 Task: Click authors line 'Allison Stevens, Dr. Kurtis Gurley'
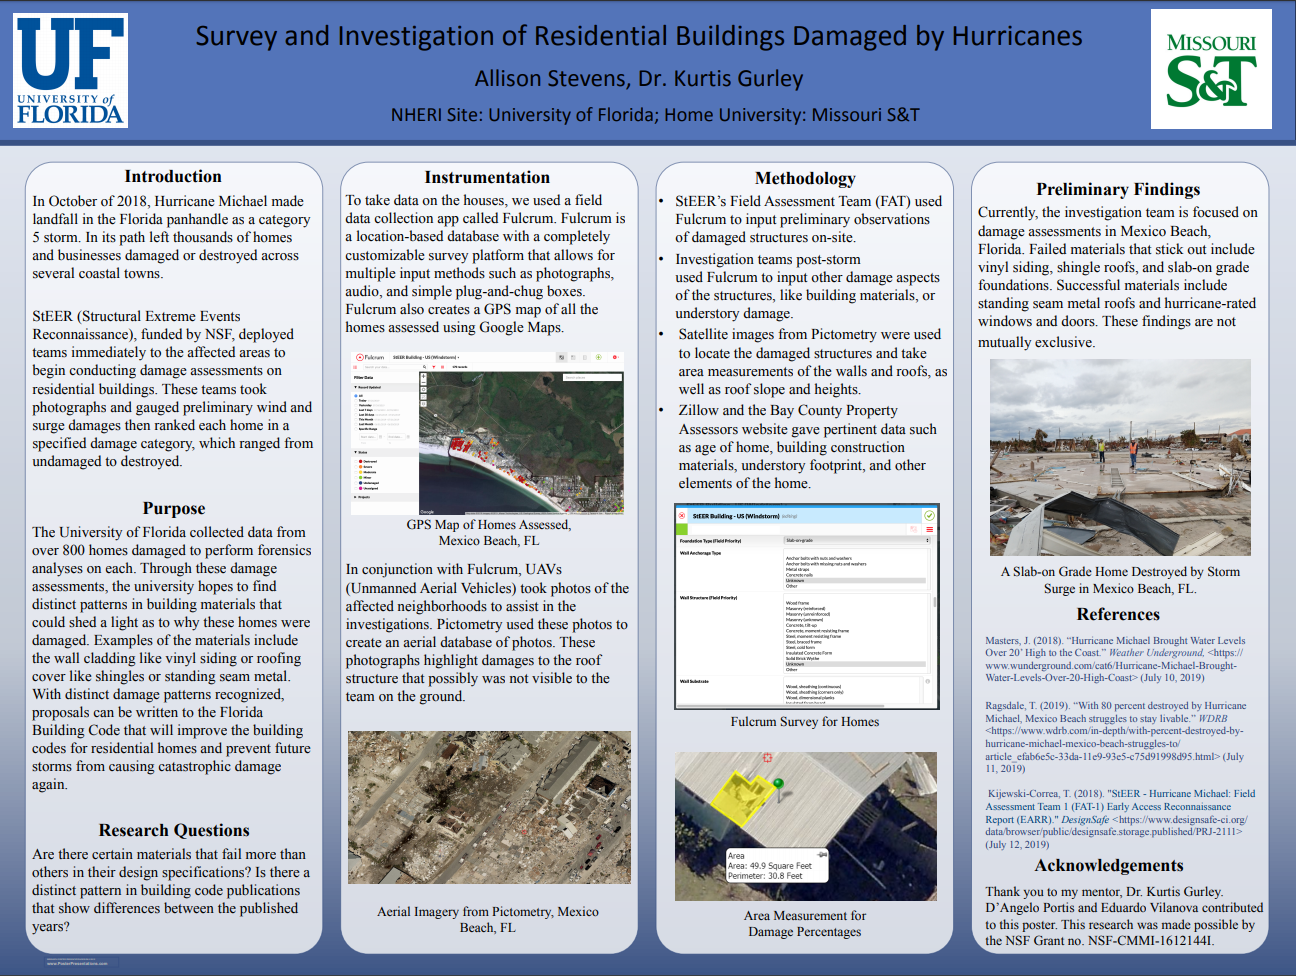click(639, 78)
